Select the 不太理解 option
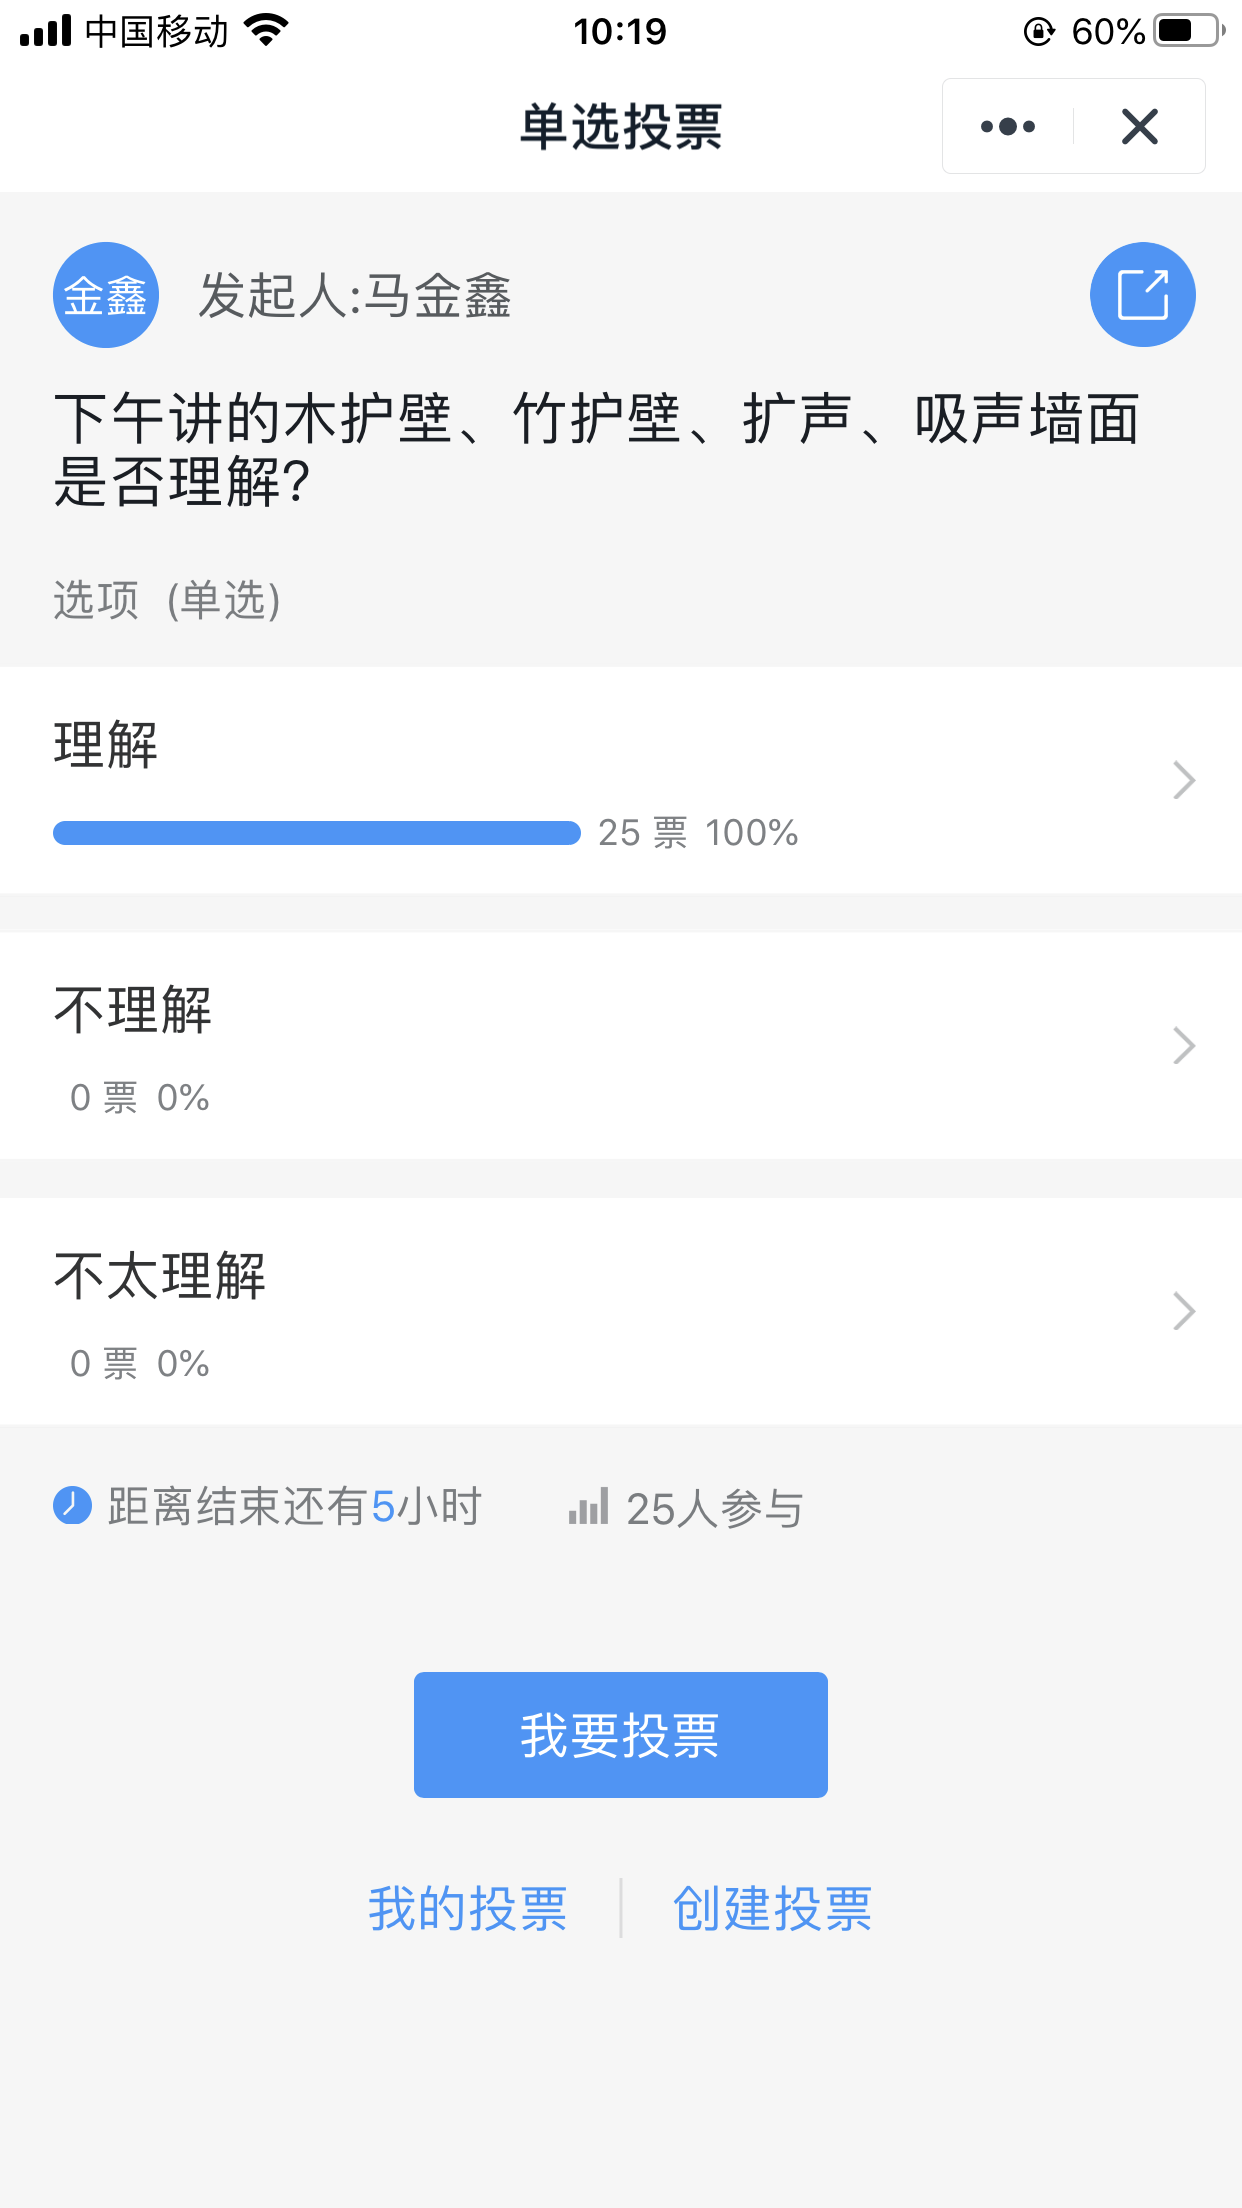1242x2208 pixels. 160,1276
